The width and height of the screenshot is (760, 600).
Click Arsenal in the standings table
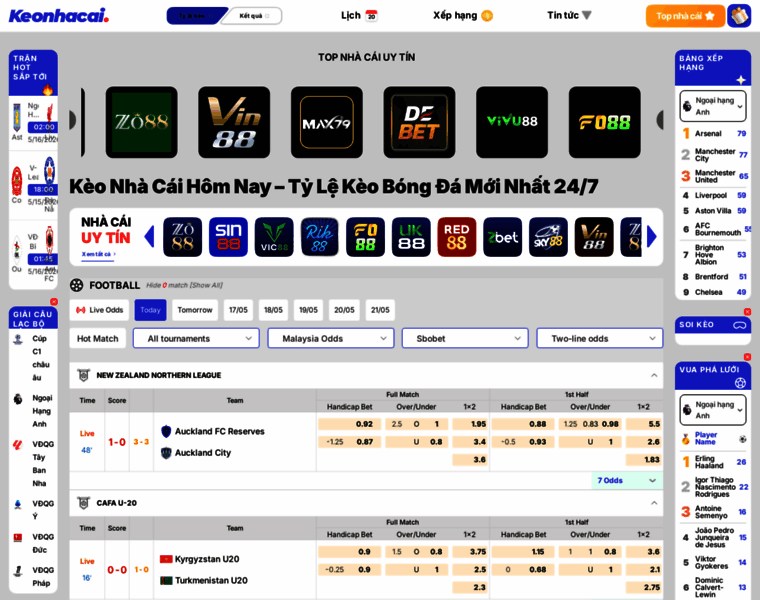tap(708, 133)
